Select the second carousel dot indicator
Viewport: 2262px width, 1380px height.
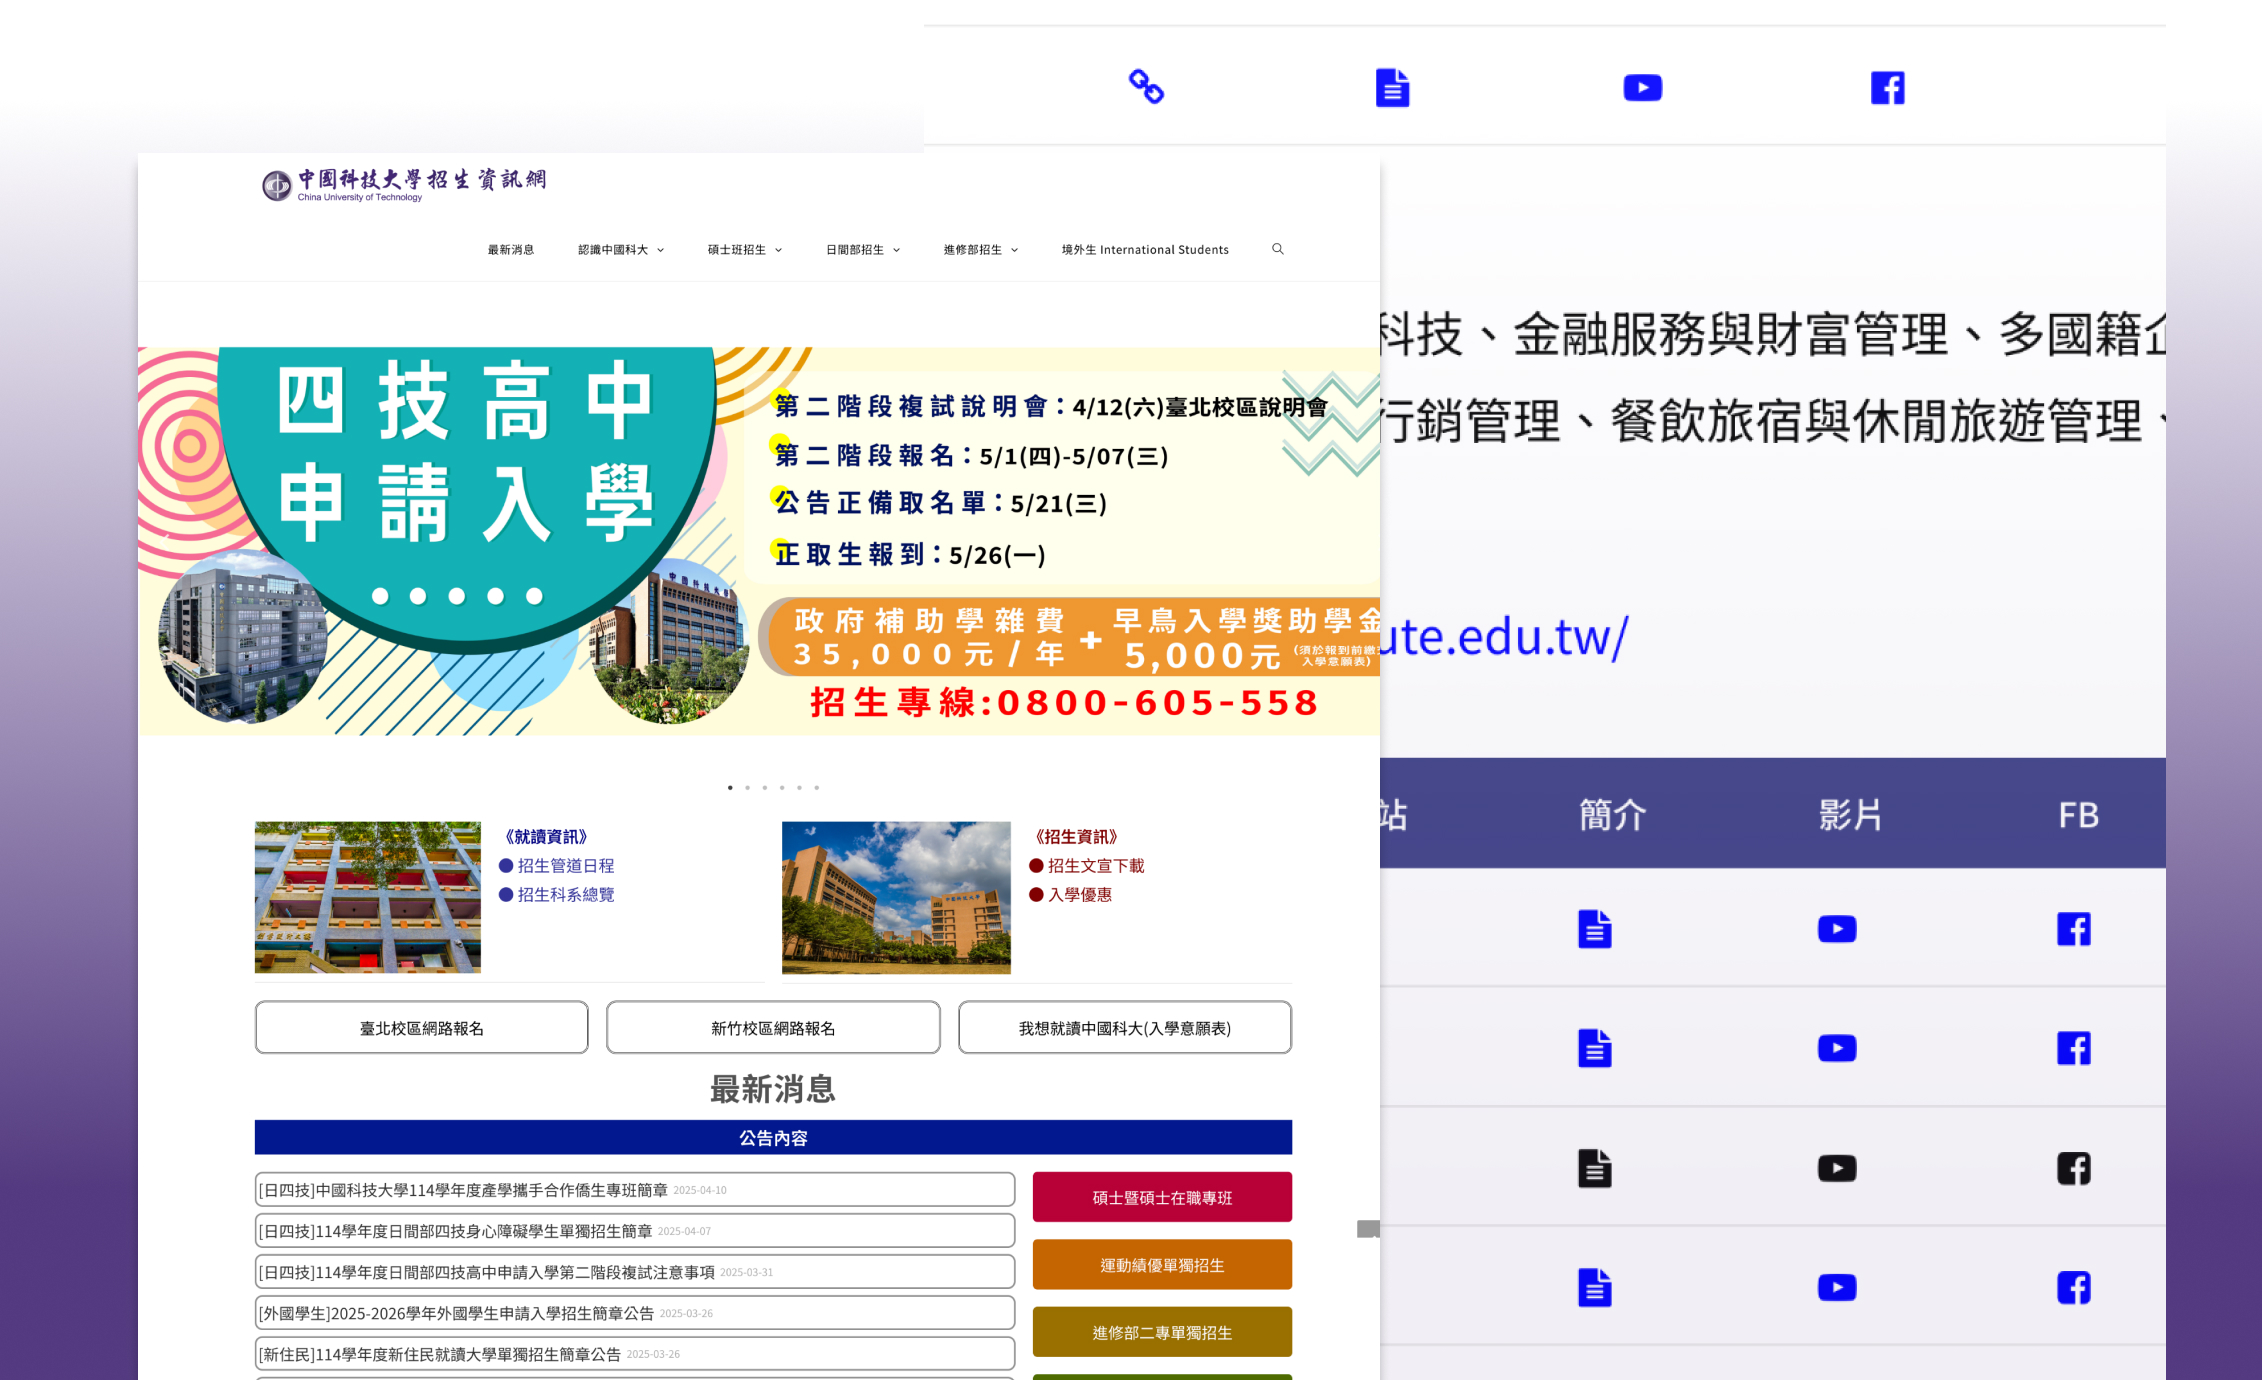click(747, 787)
